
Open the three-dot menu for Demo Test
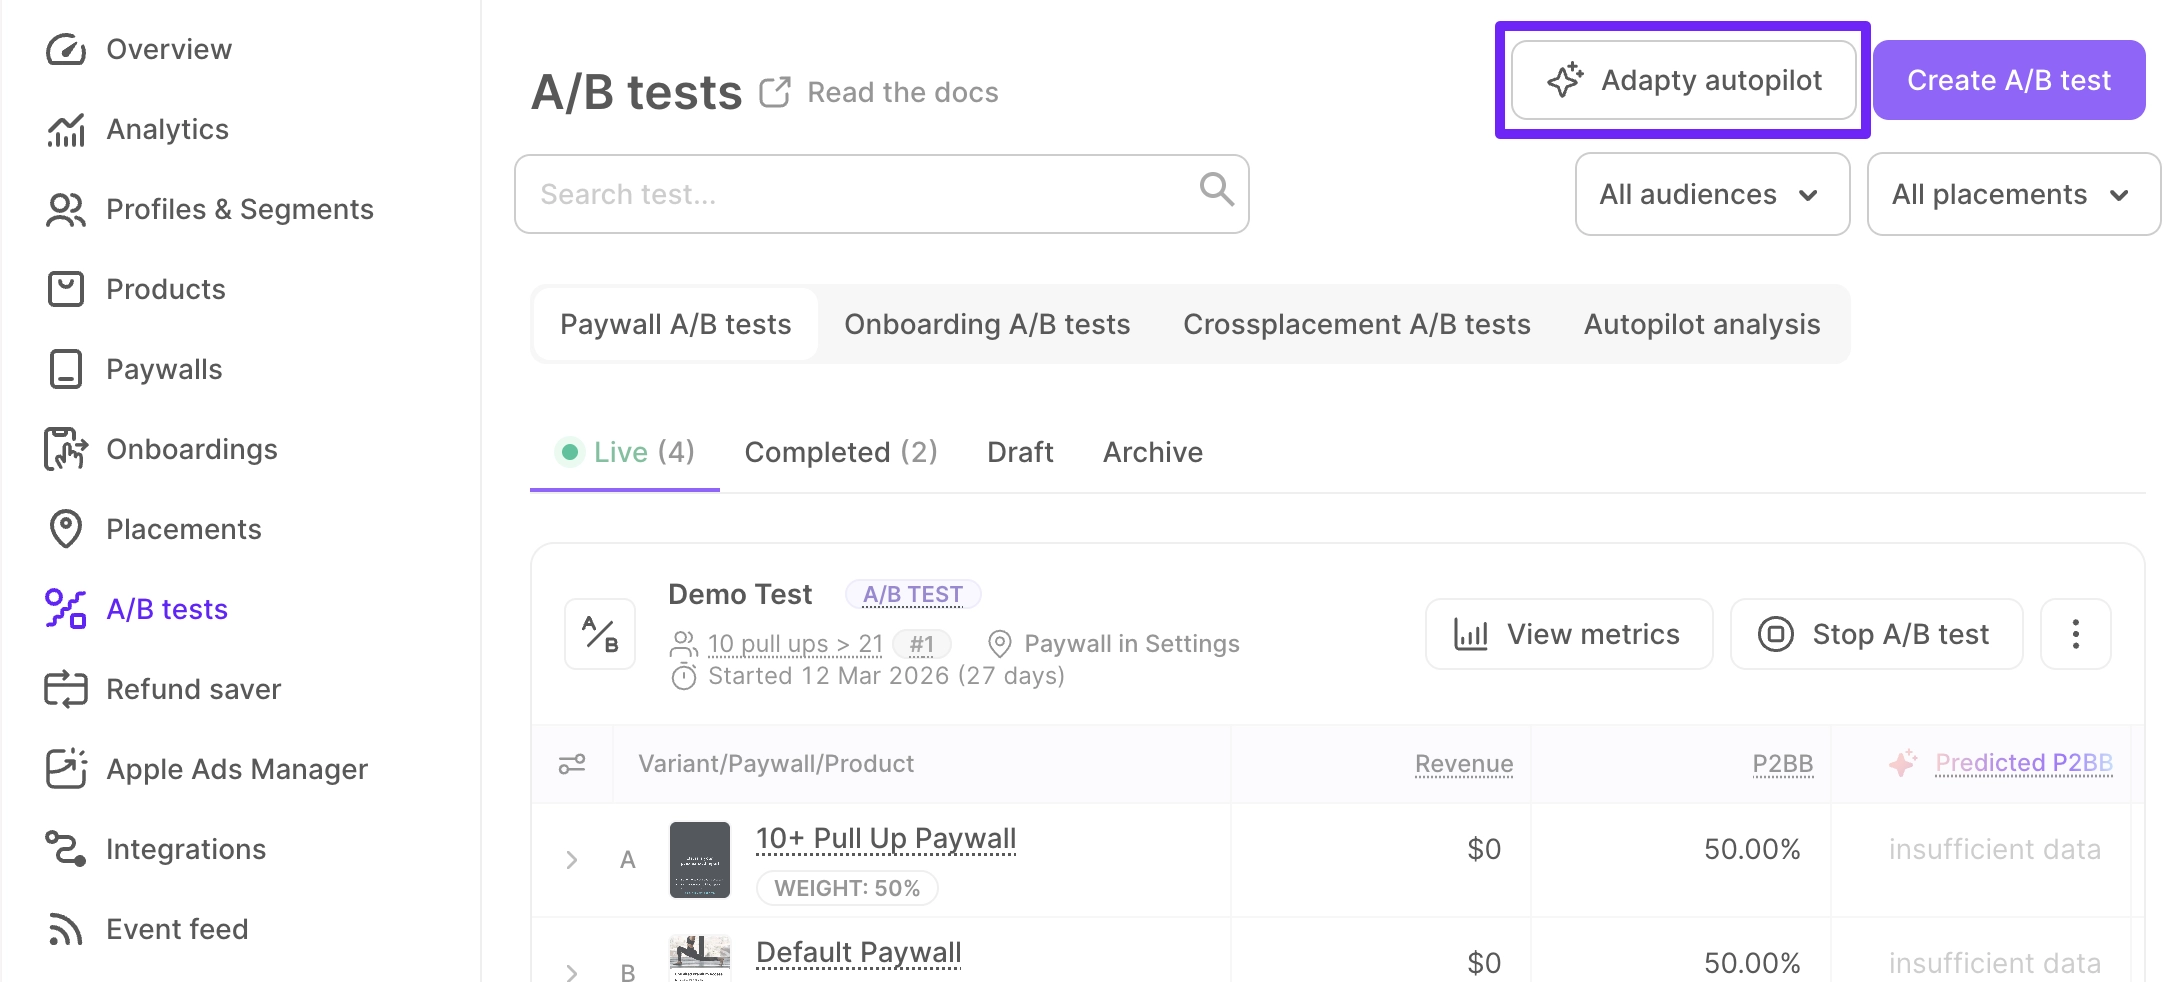tap(2076, 633)
